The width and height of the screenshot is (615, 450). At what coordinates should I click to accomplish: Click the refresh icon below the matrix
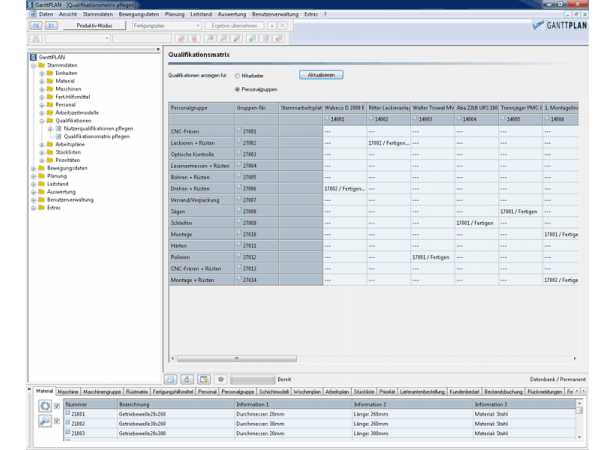coord(171,379)
